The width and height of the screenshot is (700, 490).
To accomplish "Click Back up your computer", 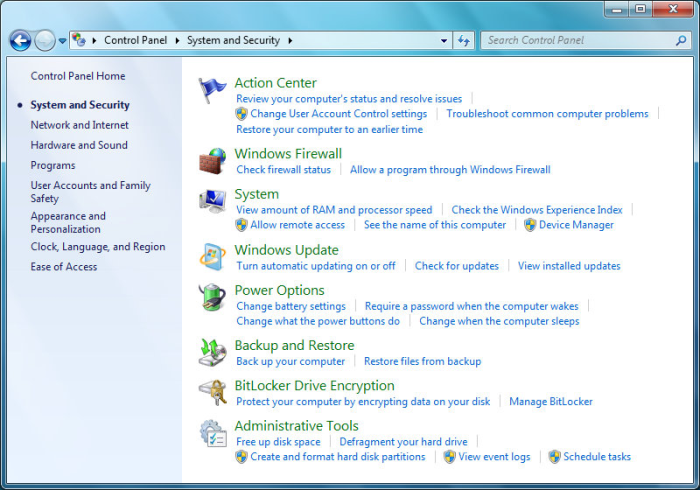I will tap(291, 361).
